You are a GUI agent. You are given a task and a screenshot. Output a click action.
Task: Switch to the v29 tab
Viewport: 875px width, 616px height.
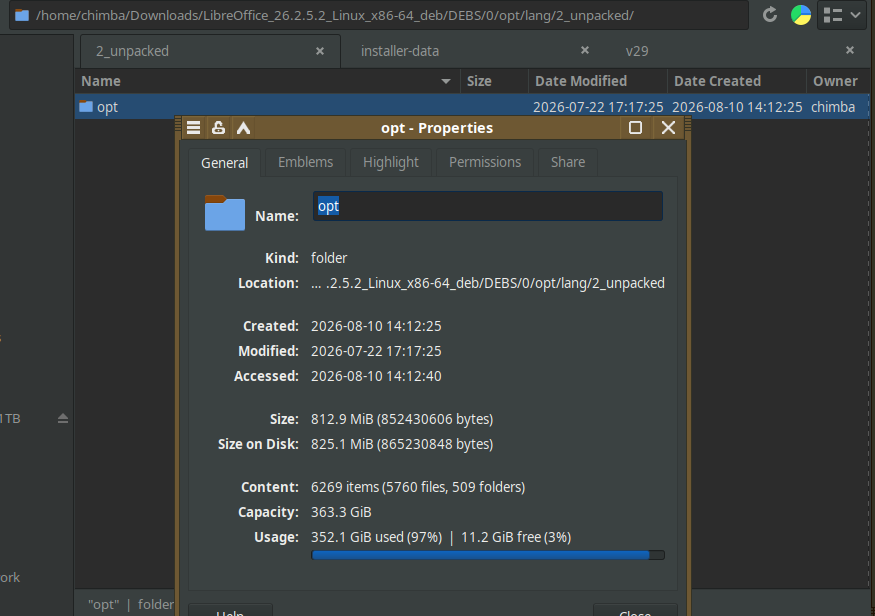click(x=637, y=51)
